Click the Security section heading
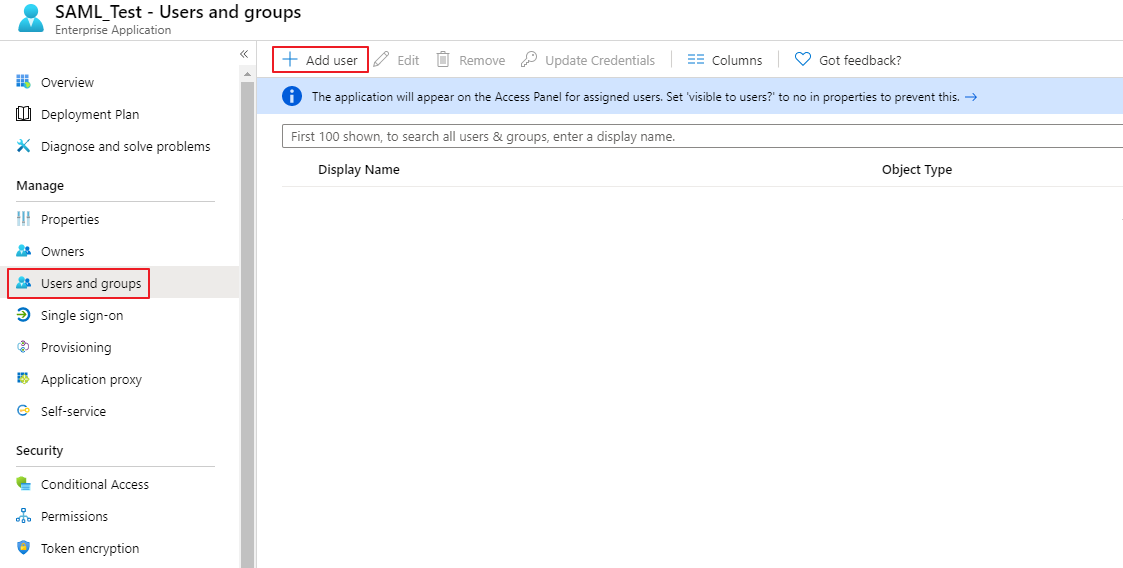This screenshot has height=568, width=1123. click(x=39, y=451)
